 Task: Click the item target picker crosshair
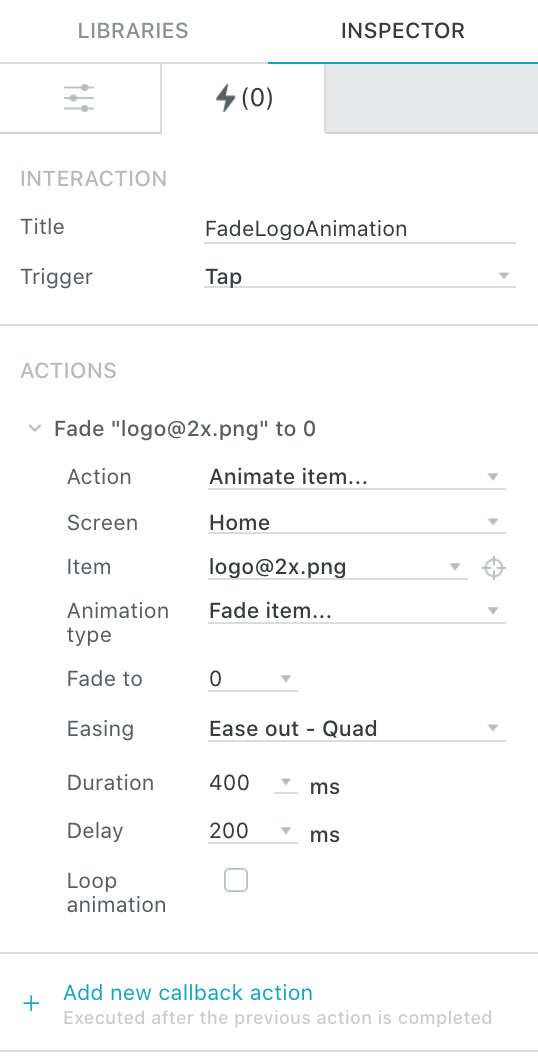[494, 568]
